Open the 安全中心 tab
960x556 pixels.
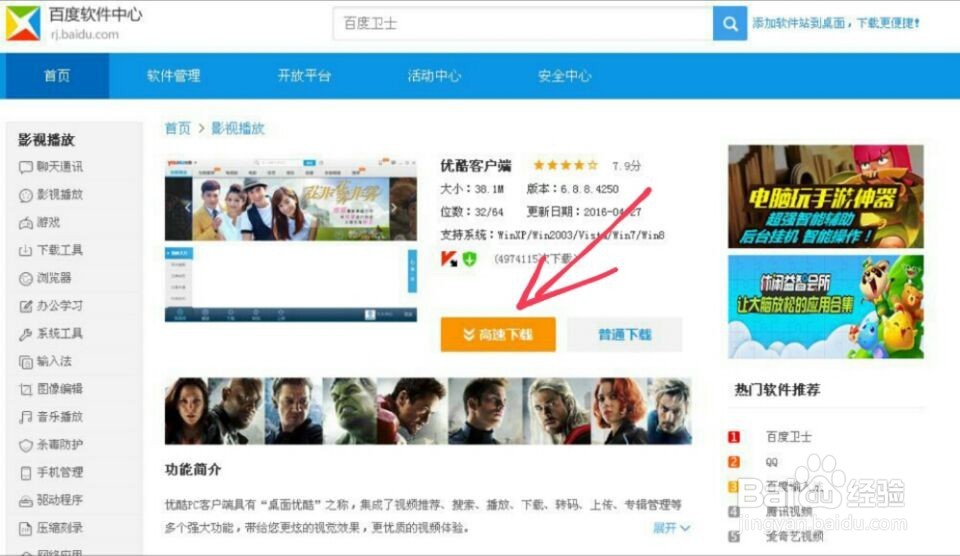coord(564,76)
